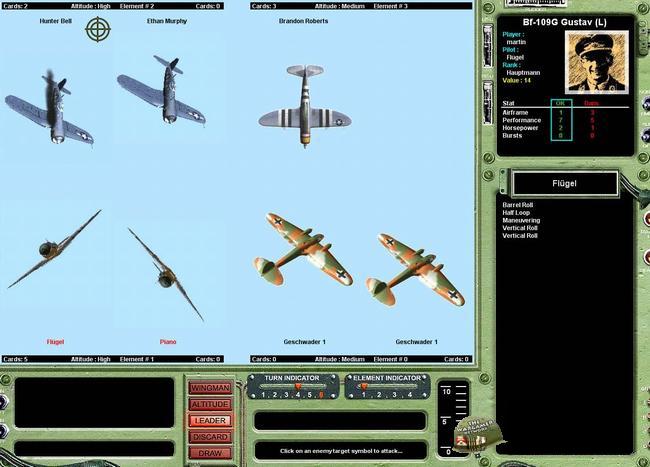Click the Bf-109G Gustav (L) title
This screenshot has height=467, width=650.
564,22
